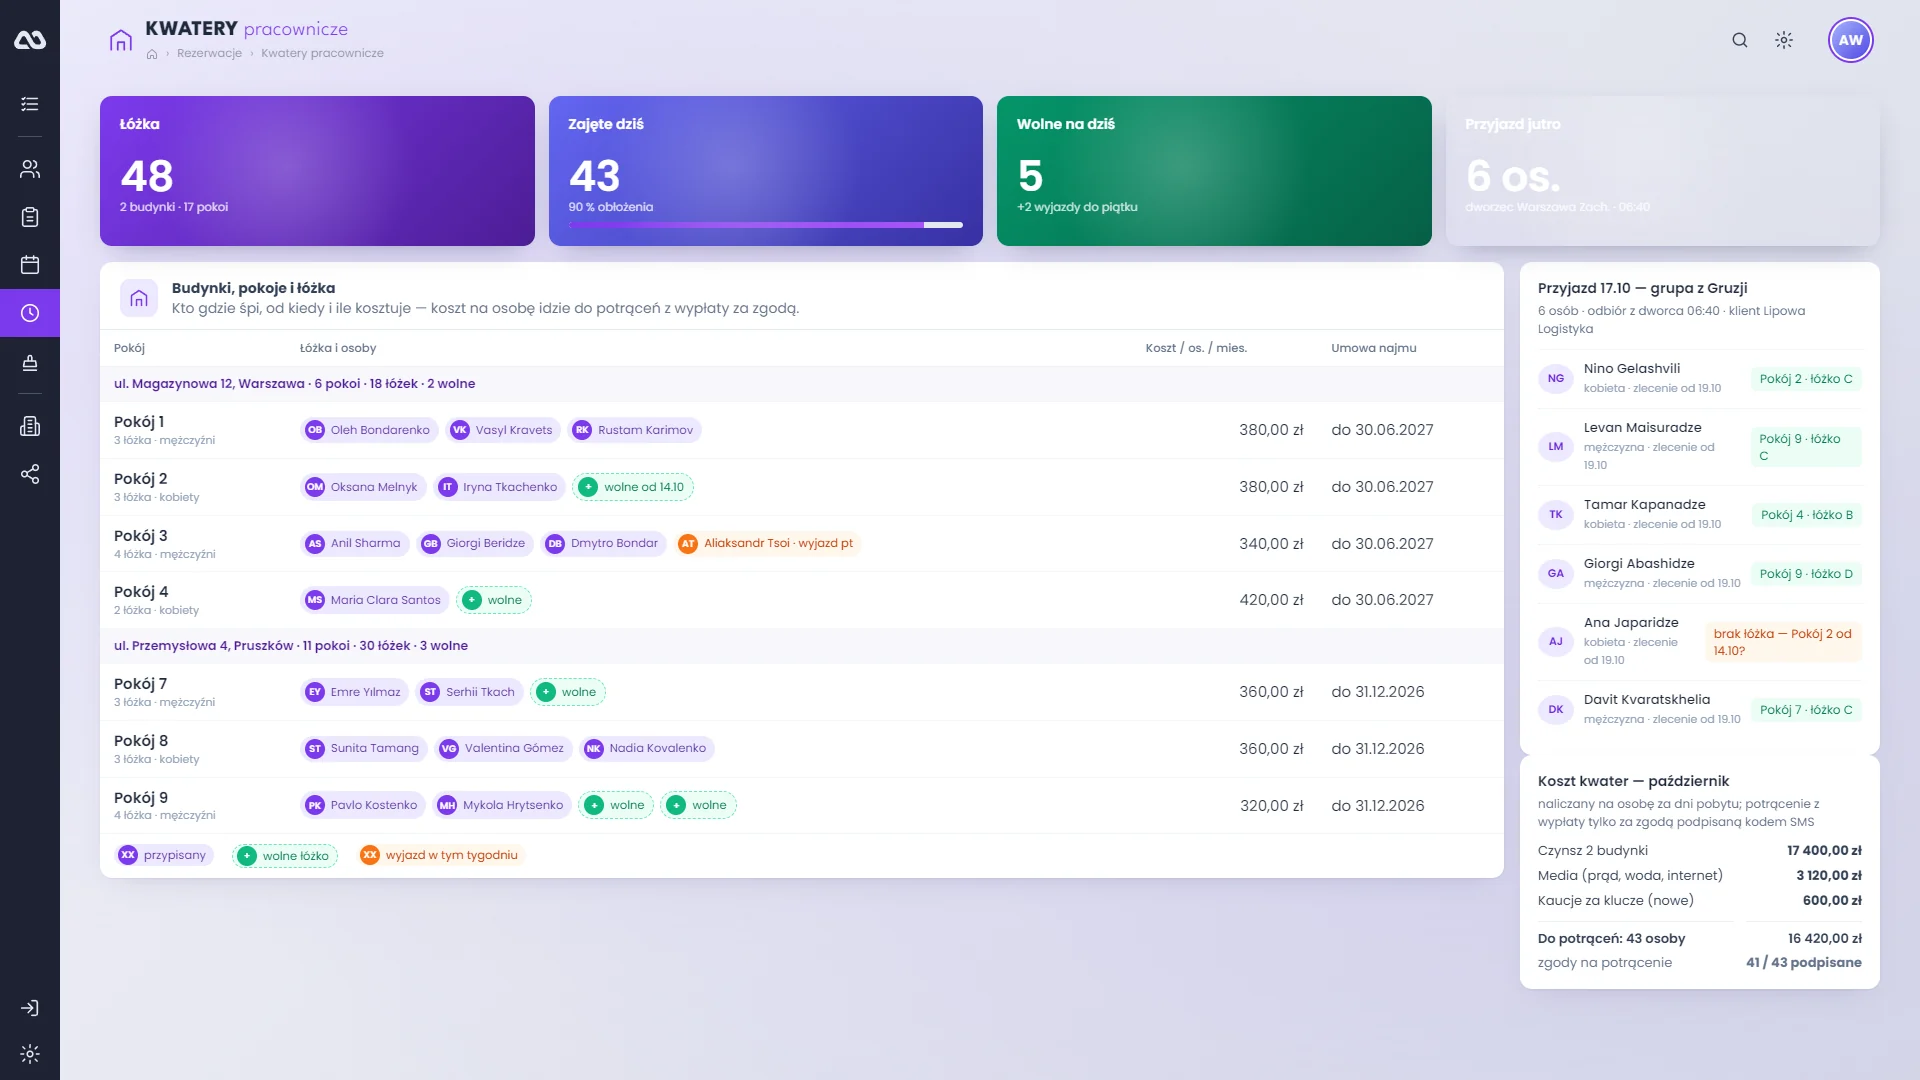This screenshot has width=1920, height=1080.
Task: Open the Rezerwacje breadcrumb link
Action: click(x=209, y=54)
